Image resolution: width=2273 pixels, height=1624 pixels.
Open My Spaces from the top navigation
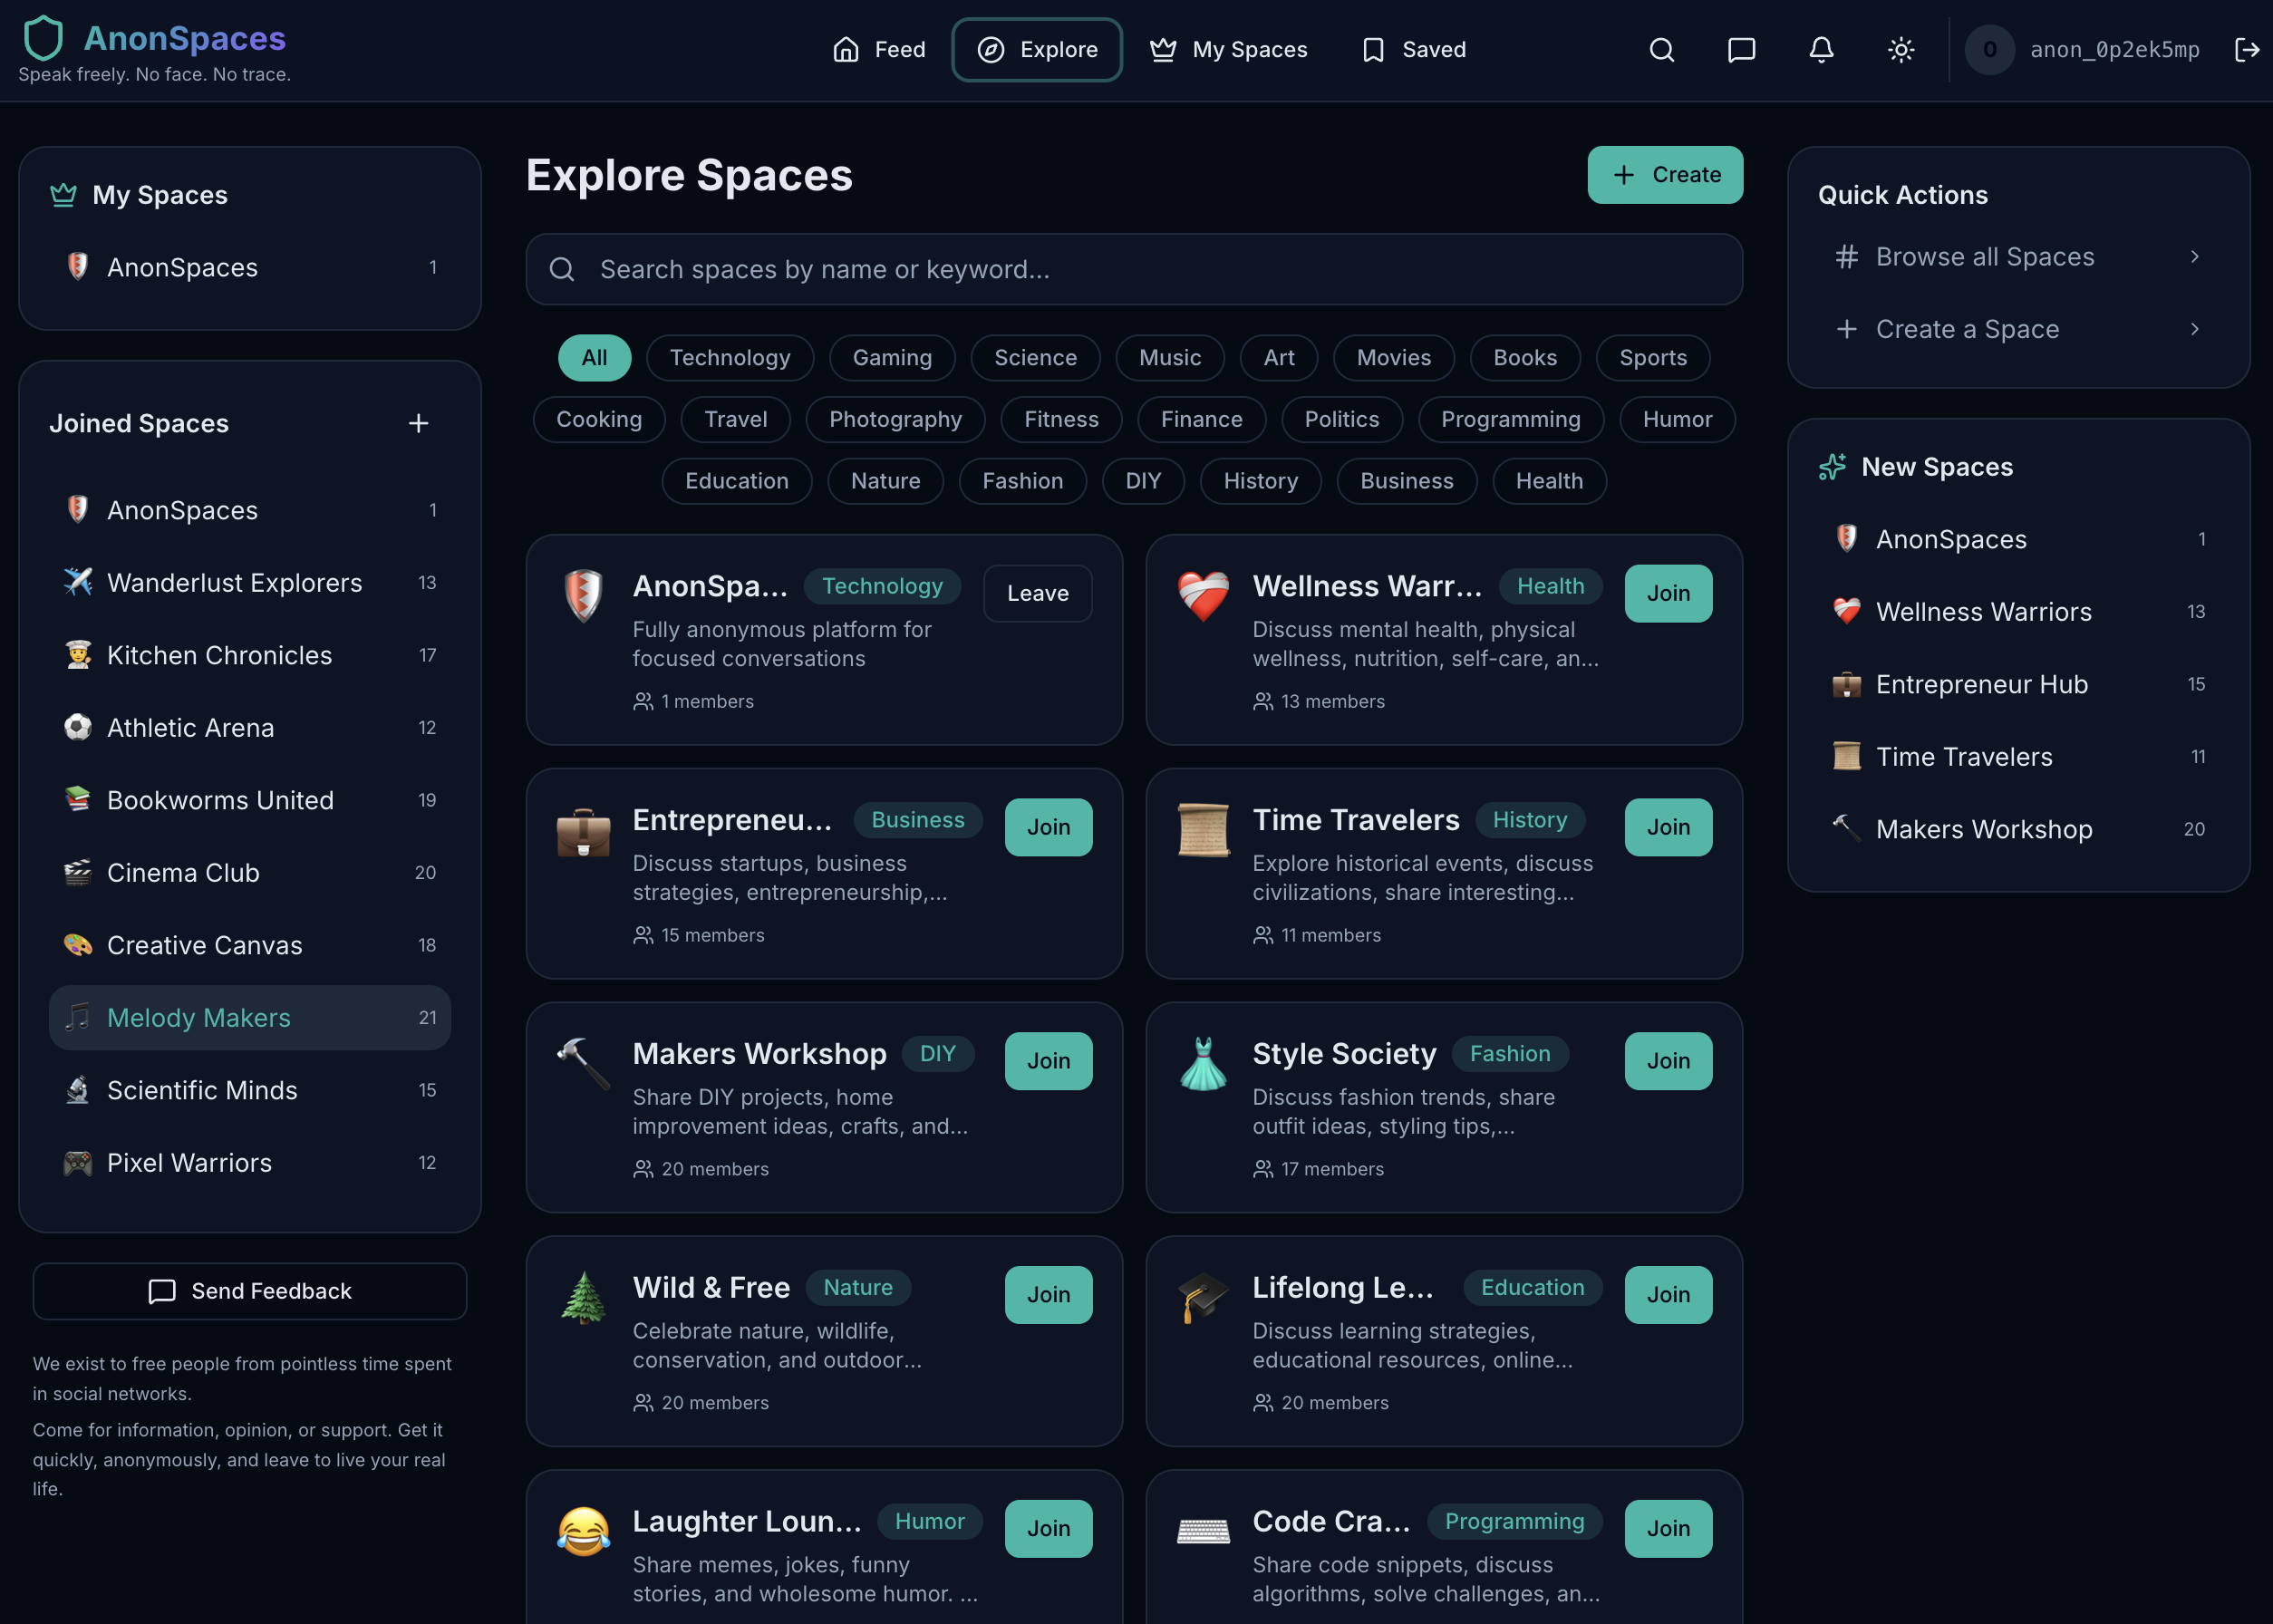click(x=1228, y=49)
